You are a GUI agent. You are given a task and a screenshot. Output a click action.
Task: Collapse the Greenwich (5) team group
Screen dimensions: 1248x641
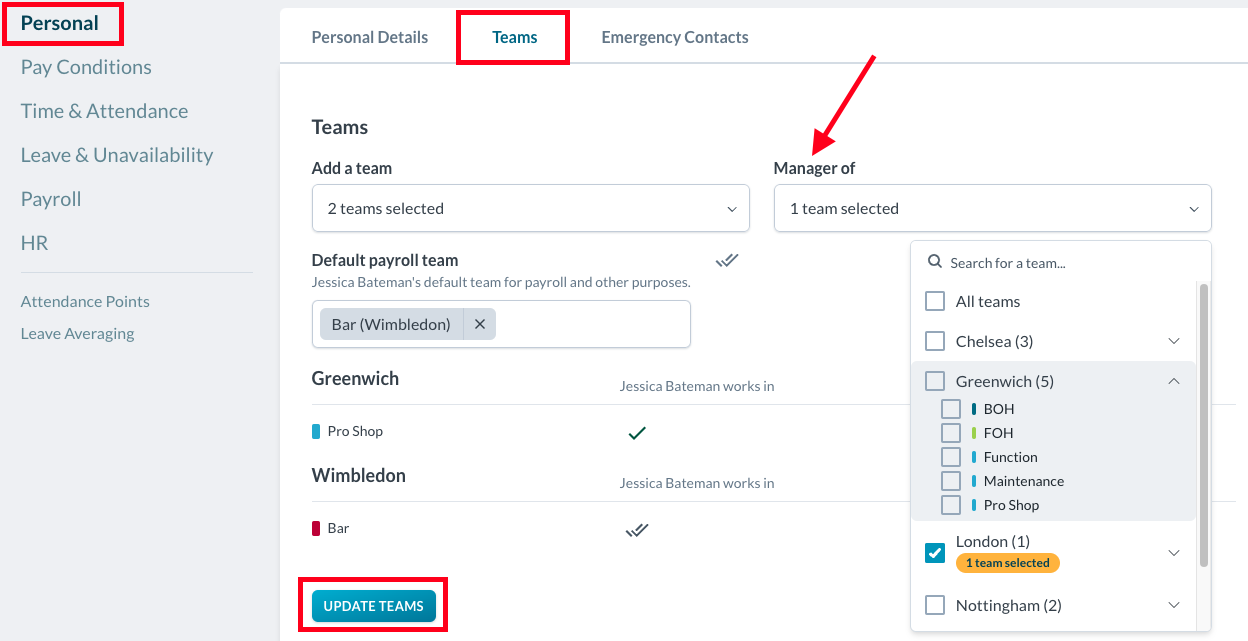[1174, 381]
